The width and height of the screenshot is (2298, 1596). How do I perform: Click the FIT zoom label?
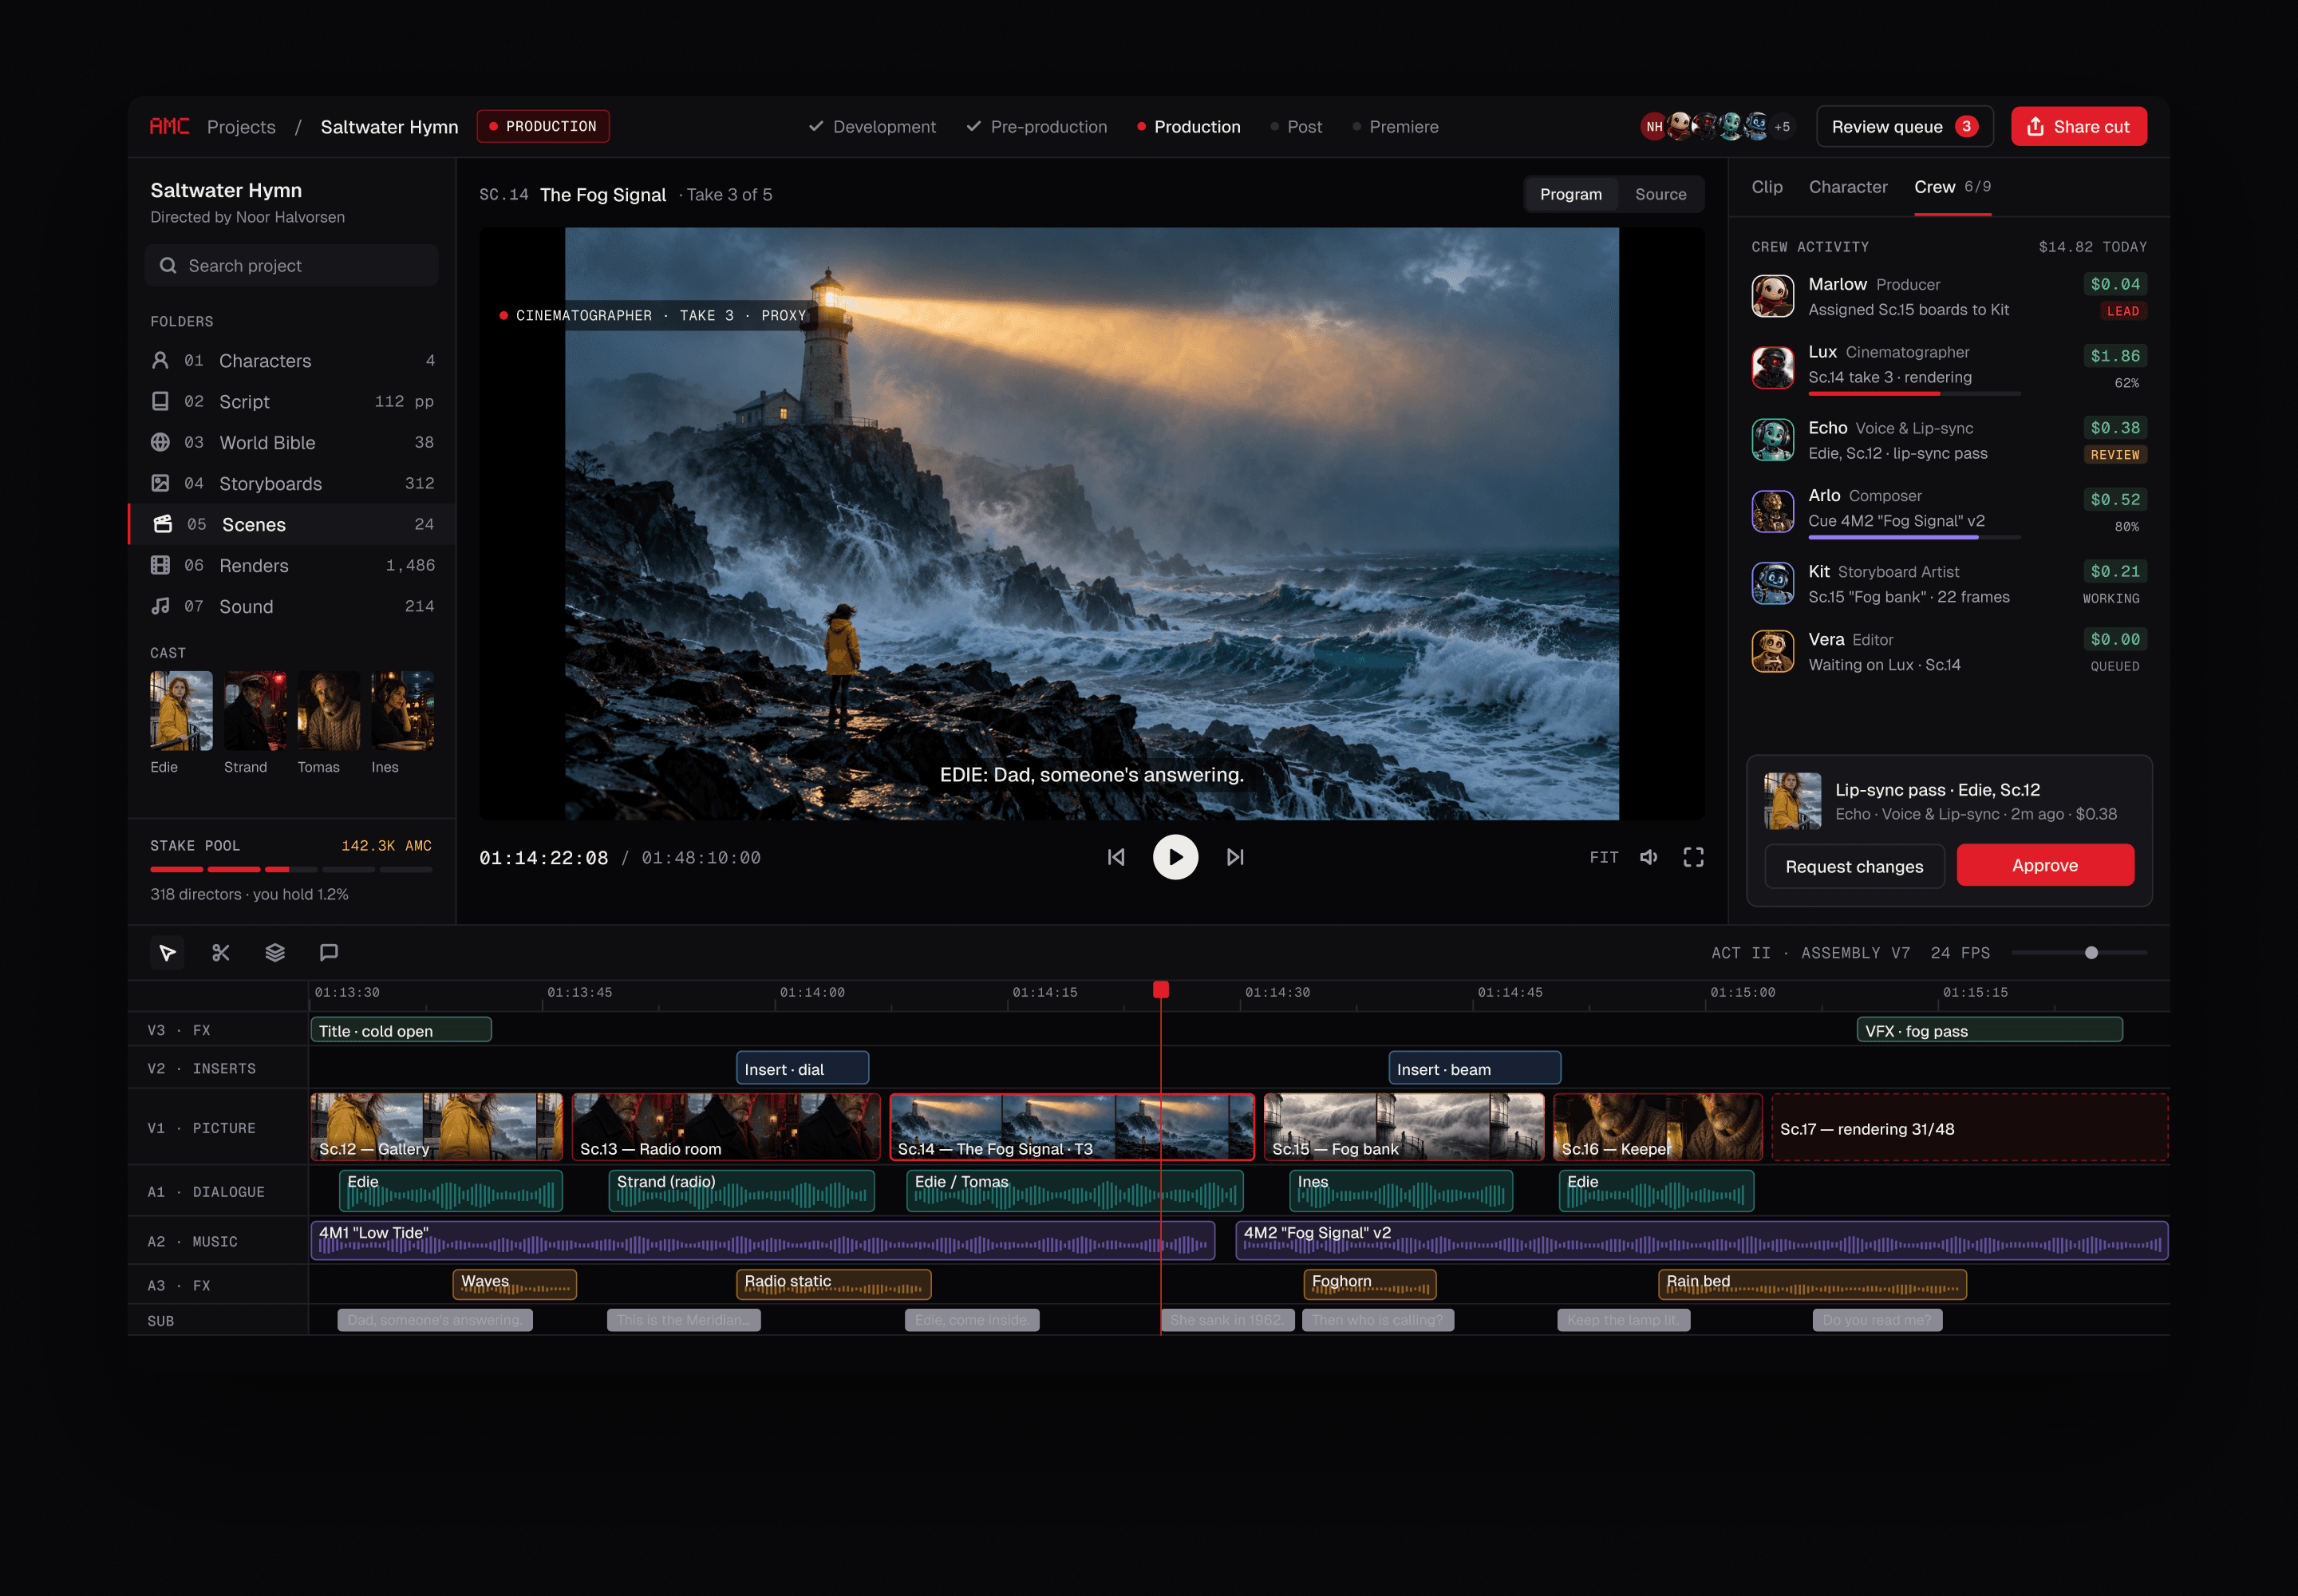[1603, 857]
